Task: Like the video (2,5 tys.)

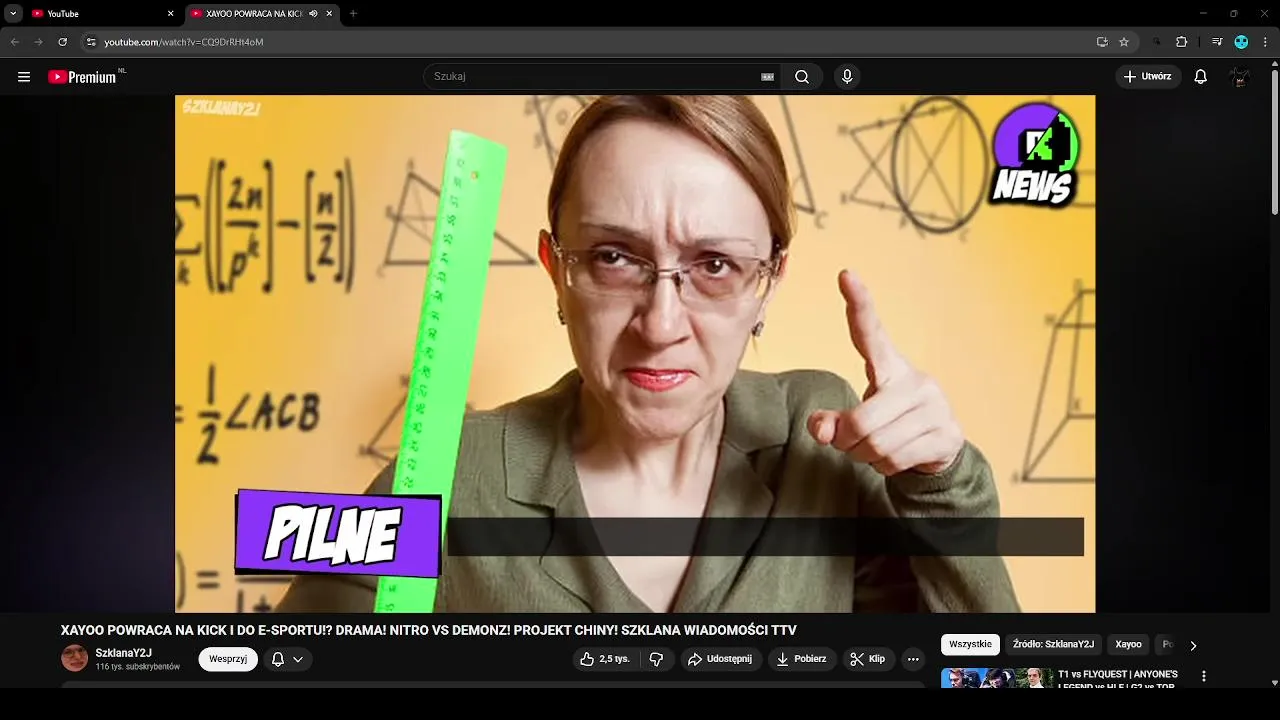Action: pos(606,659)
